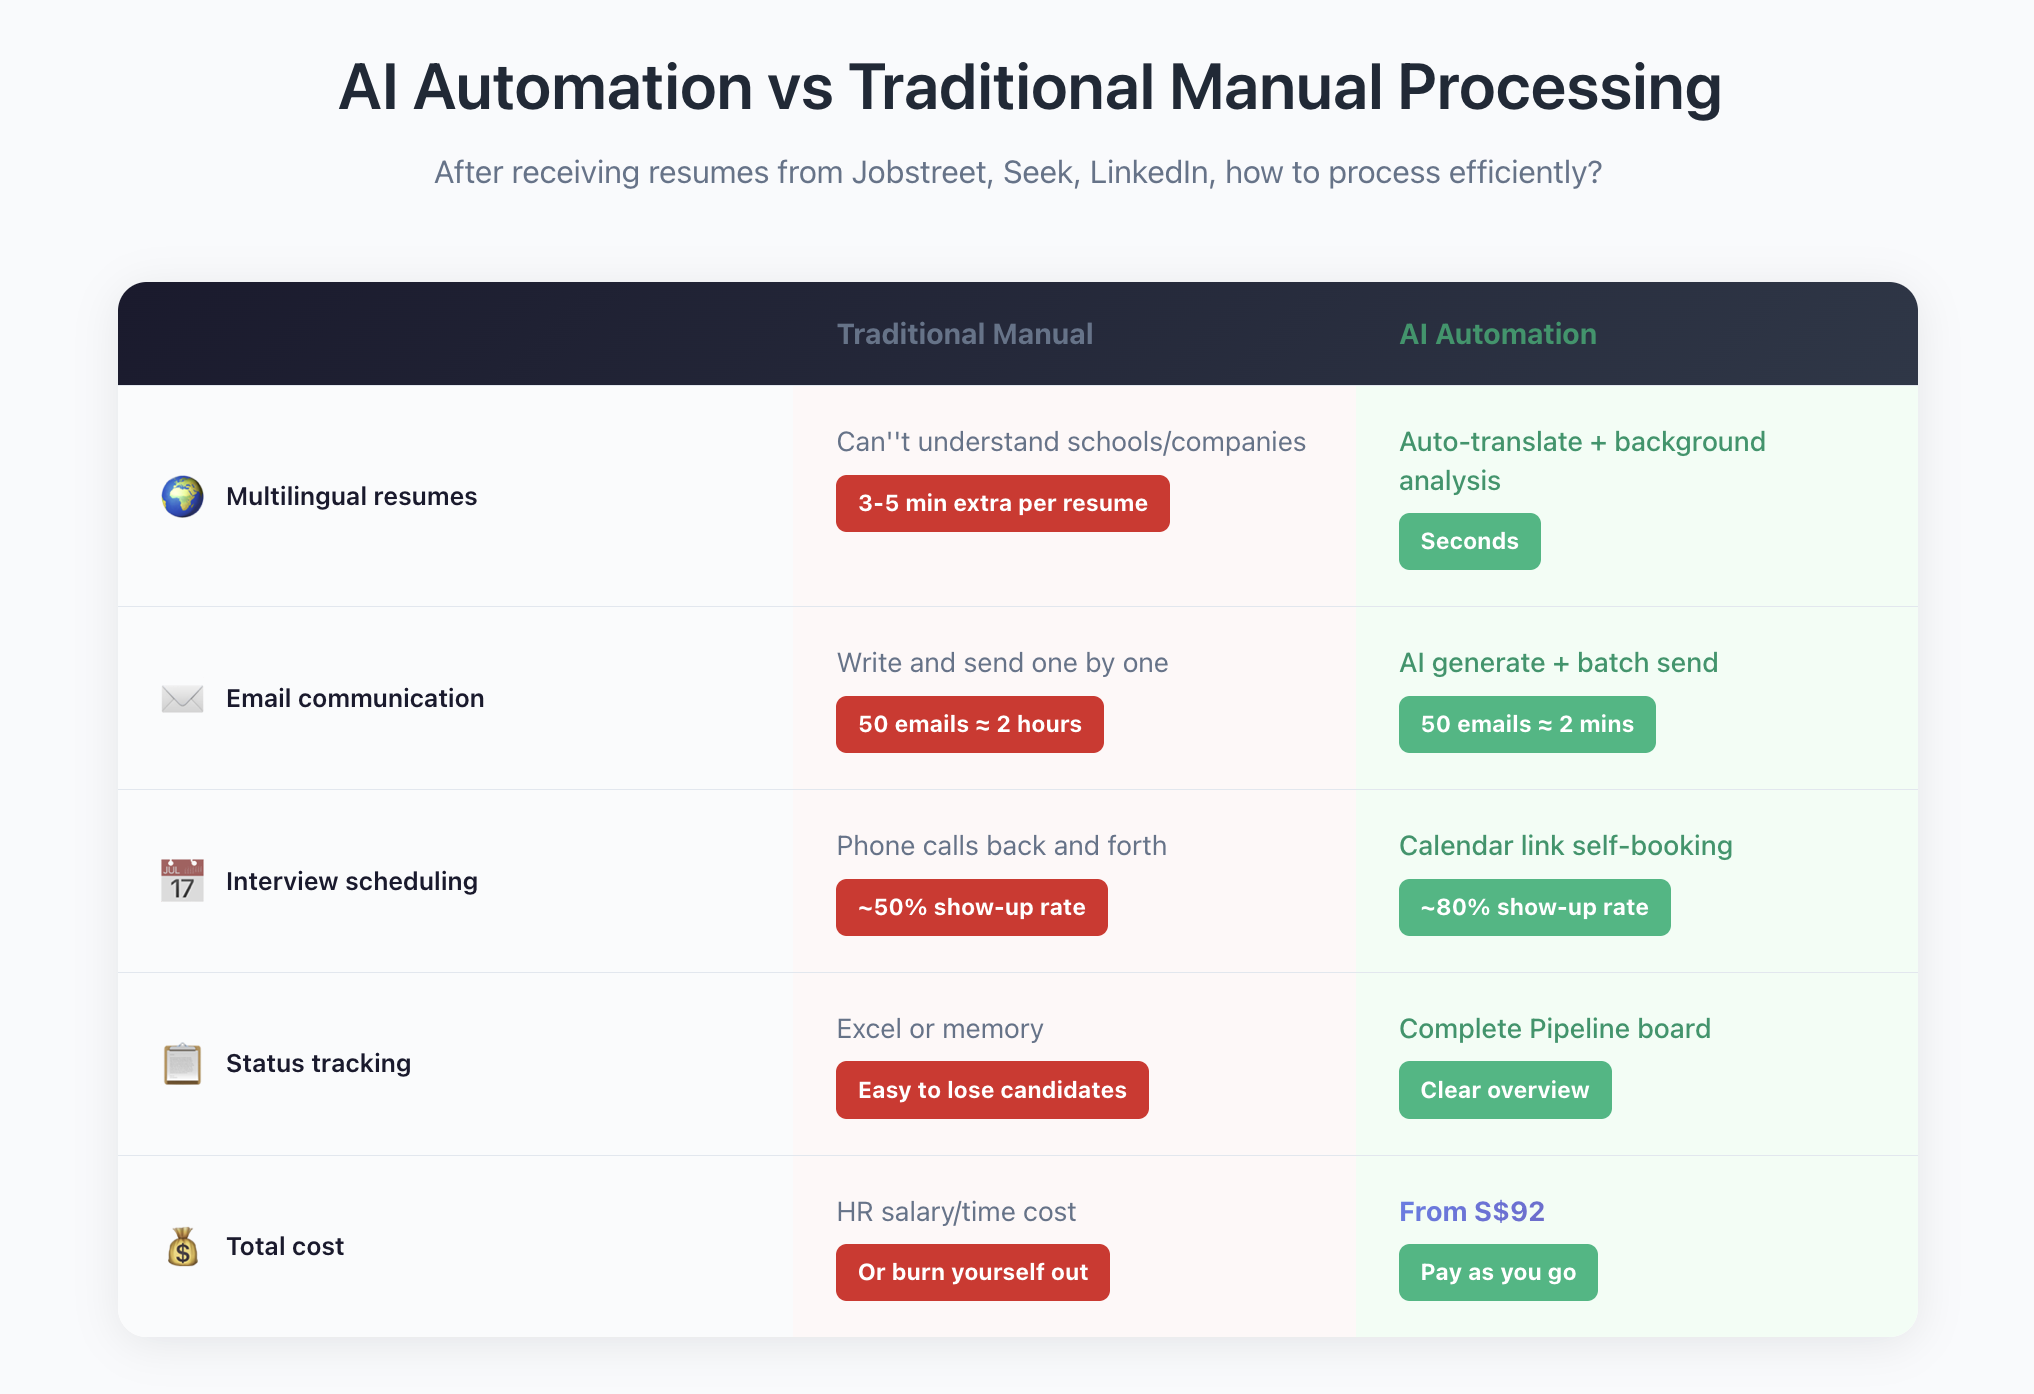Click the Easy to lose candidates badge
The height and width of the screenshot is (1394, 2034).
click(992, 1090)
